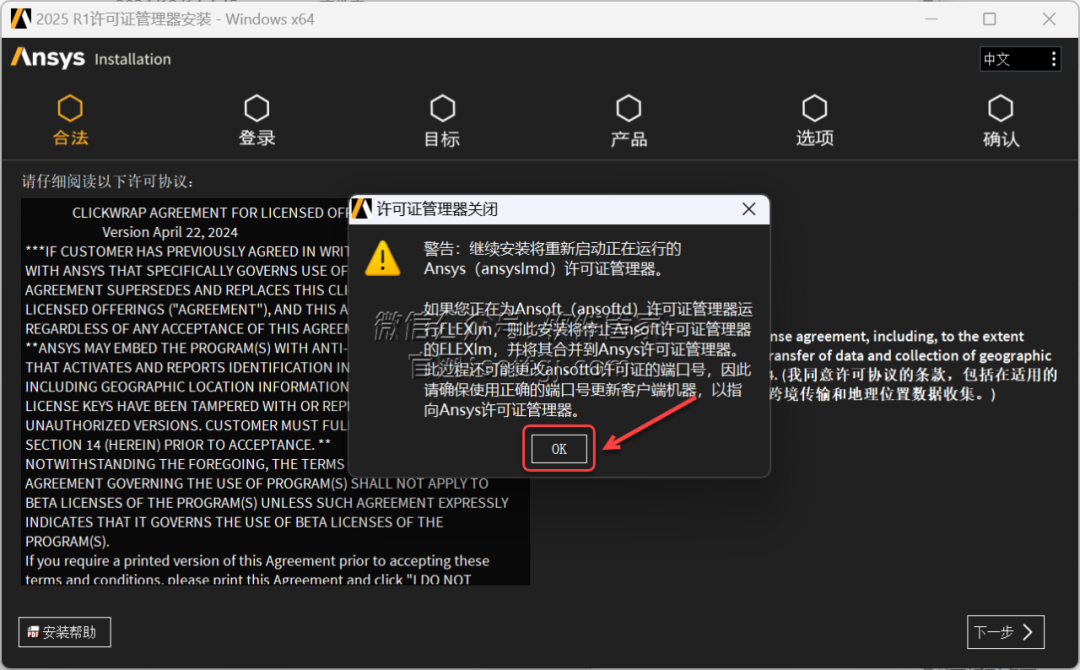Click the Ansys logo in the dialog title bar
The width and height of the screenshot is (1080, 670).
click(x=362, y=209)
